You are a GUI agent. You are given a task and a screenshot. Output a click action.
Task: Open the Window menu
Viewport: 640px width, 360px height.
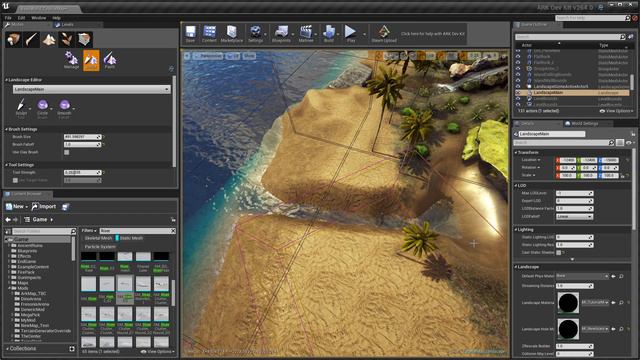point(39,18)
